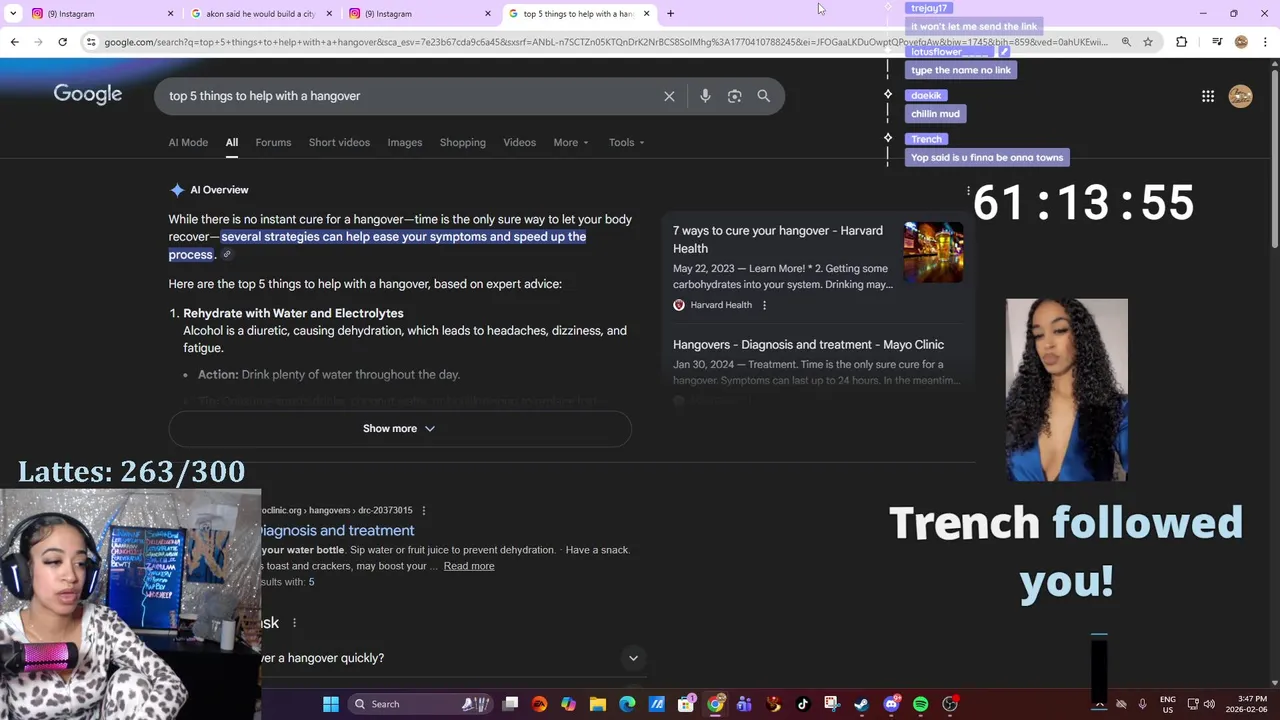Screen dimensions: 1280x720
Task: Expand AI Overview with Show more
Action: 400,429
